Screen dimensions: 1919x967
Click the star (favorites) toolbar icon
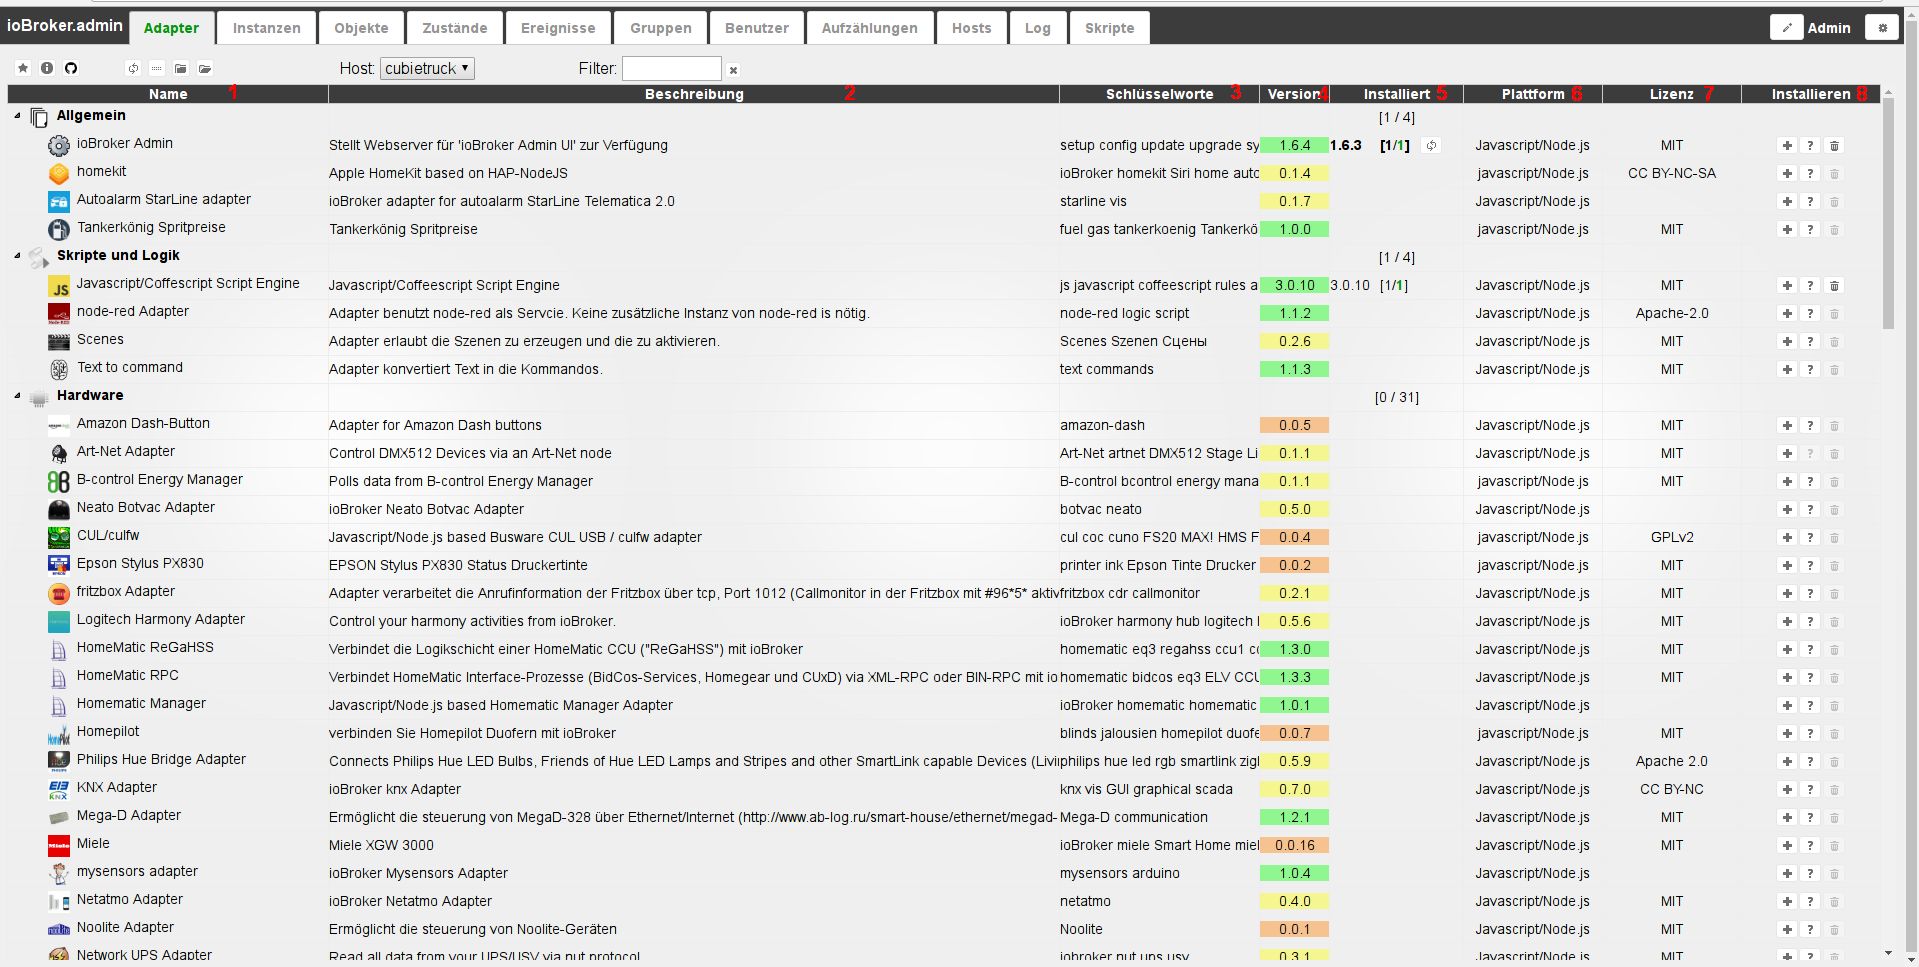pos(23,68)
